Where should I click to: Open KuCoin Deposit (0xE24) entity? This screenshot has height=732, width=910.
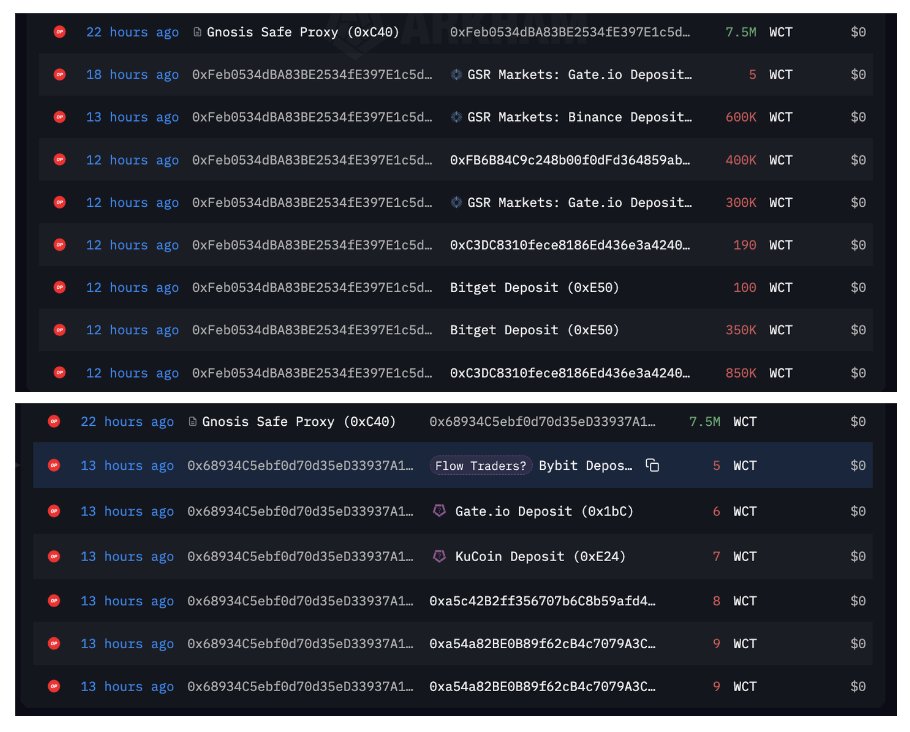point(540,556)
